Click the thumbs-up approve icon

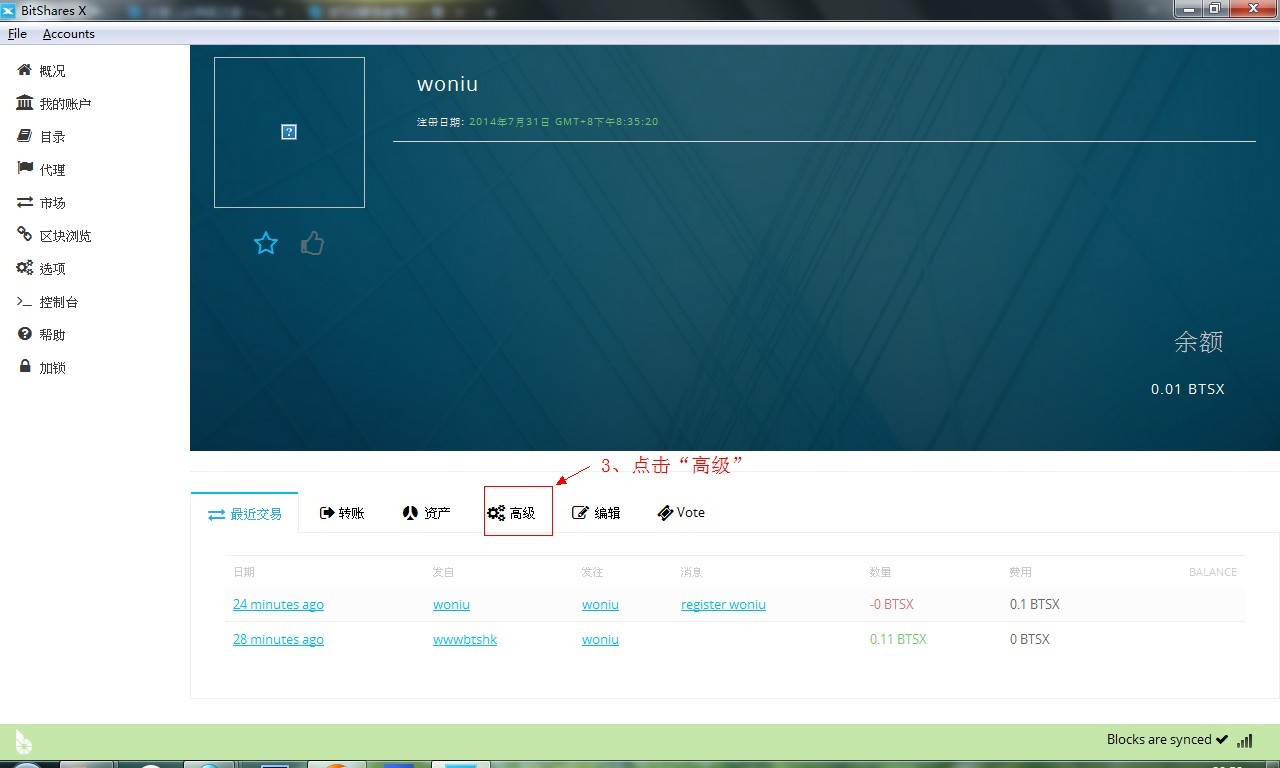[312, 243]
